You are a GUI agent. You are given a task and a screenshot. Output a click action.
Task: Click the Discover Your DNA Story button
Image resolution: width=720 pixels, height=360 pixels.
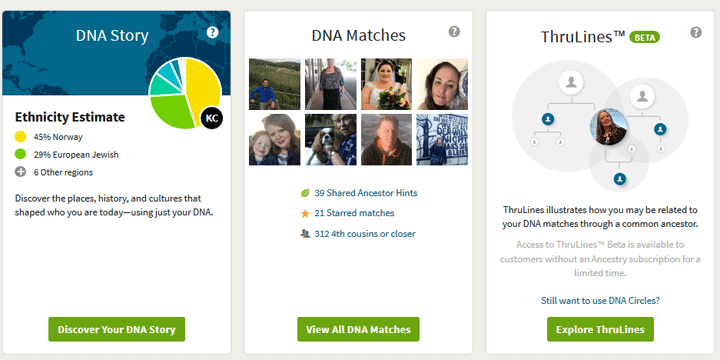pos(117,329)
